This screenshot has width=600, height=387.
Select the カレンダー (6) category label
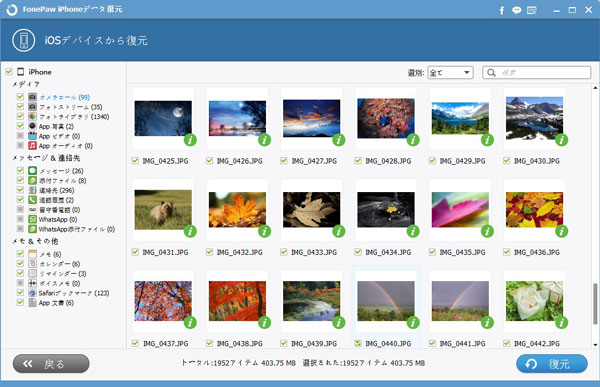click(x=59, y=264)
